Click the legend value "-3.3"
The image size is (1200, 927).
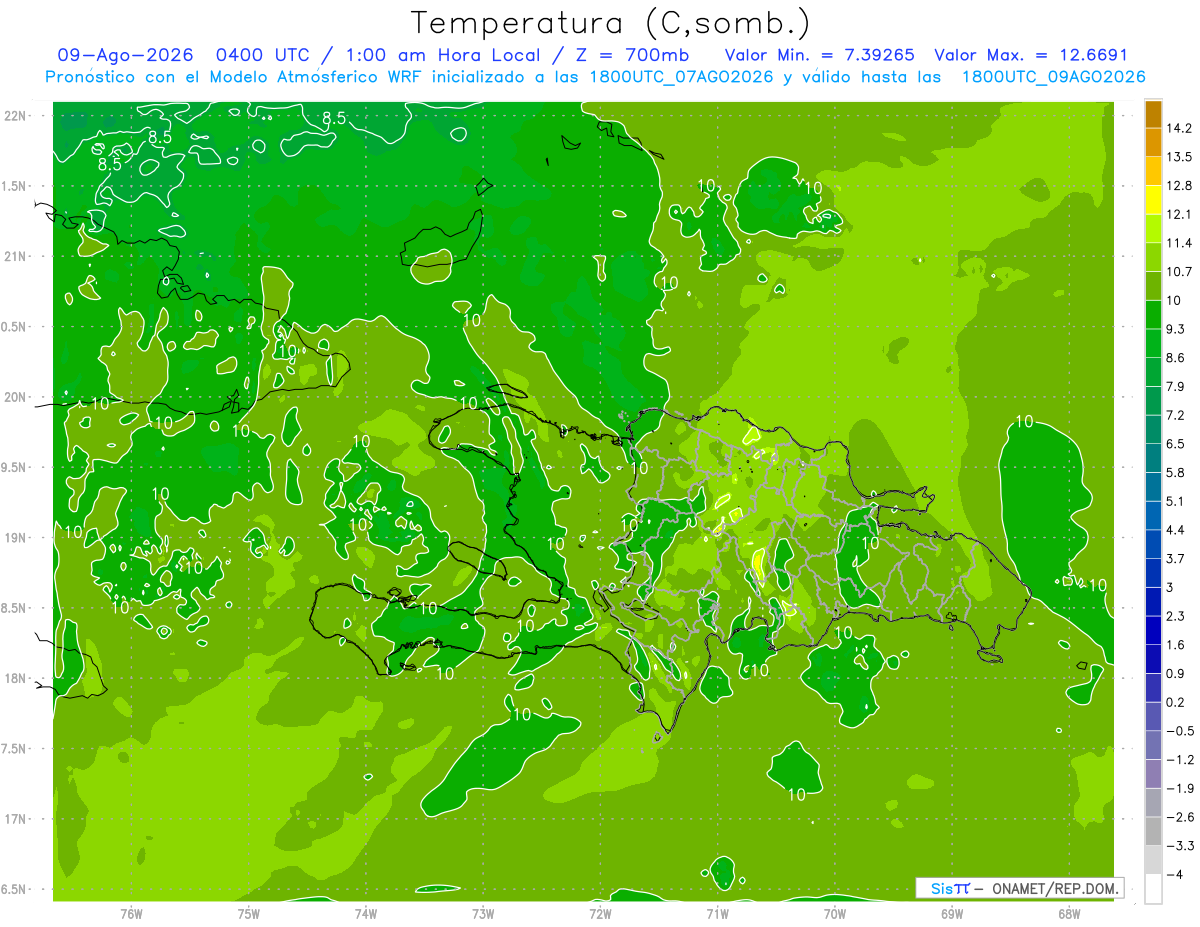point(1180,845)
